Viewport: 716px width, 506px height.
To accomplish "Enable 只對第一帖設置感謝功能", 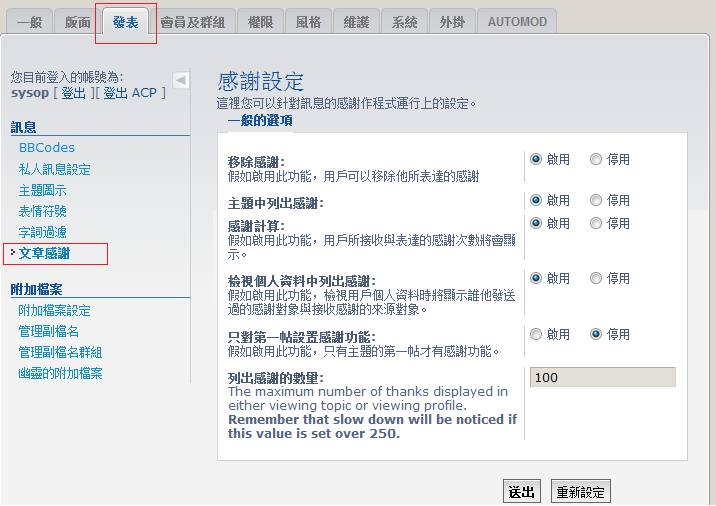I will 536,334.
